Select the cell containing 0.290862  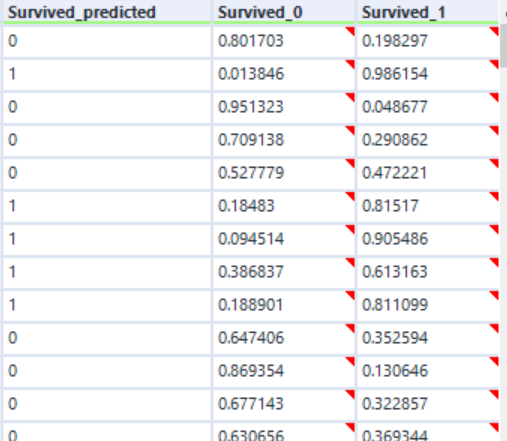click(428, 140)
